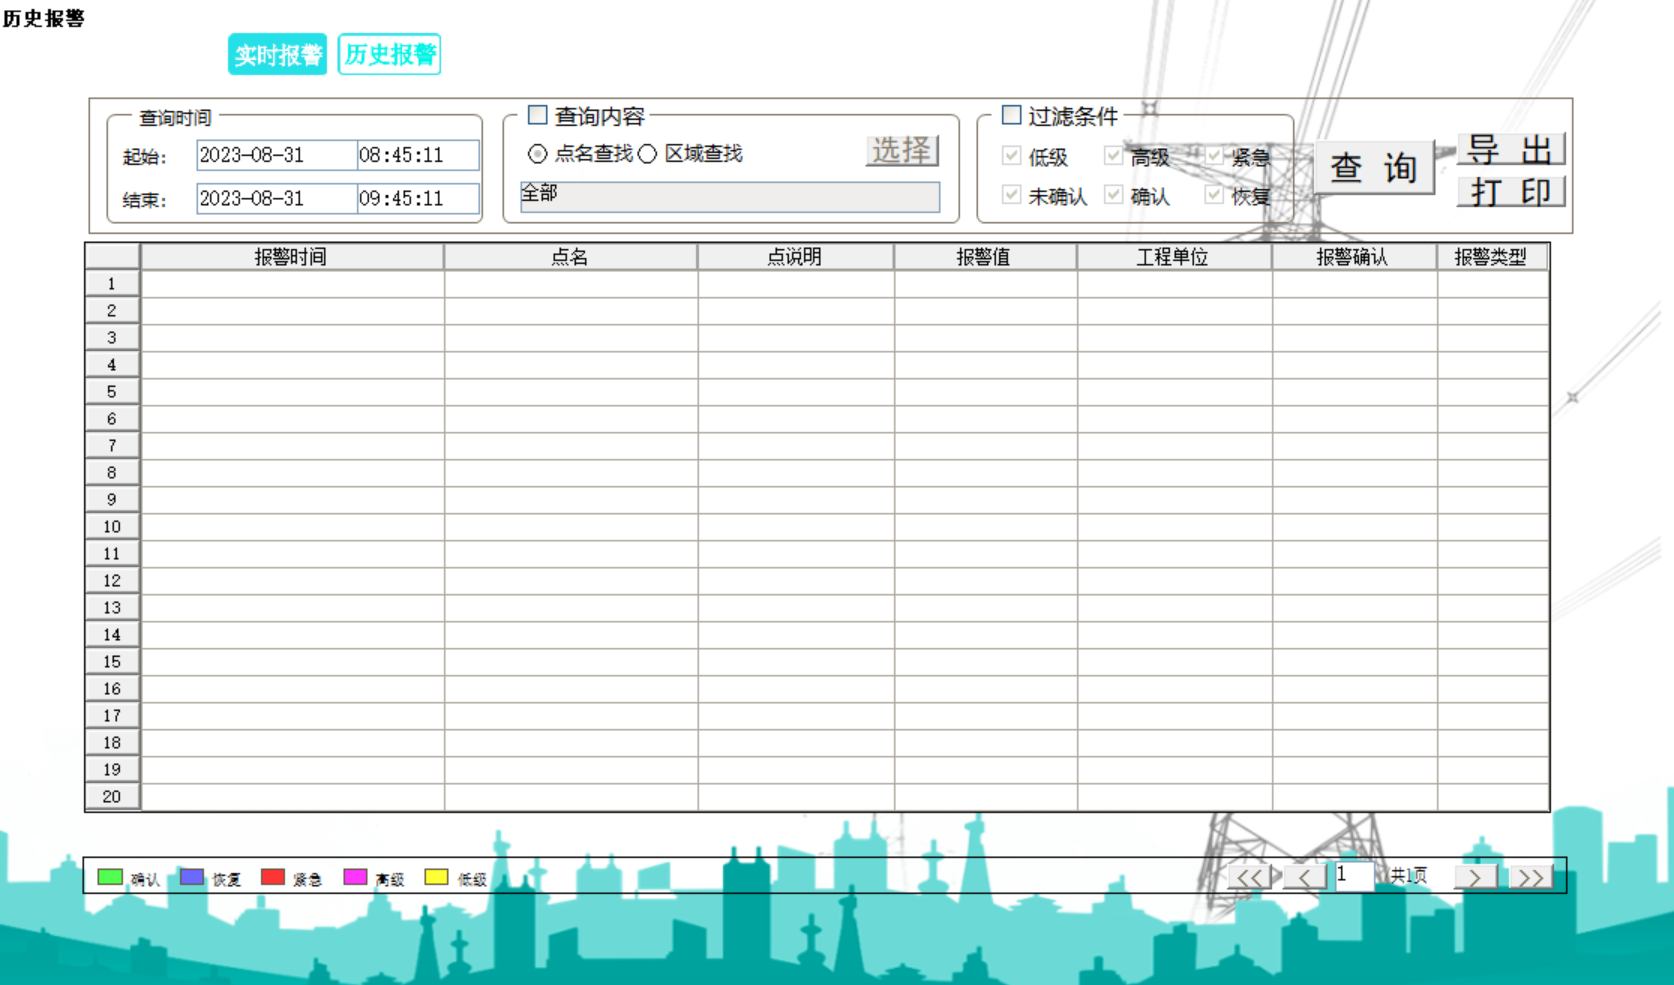Open the previous page with the left arrow
The width and height of the screenshot is (1674, 985).
(x=1303, y=876)
